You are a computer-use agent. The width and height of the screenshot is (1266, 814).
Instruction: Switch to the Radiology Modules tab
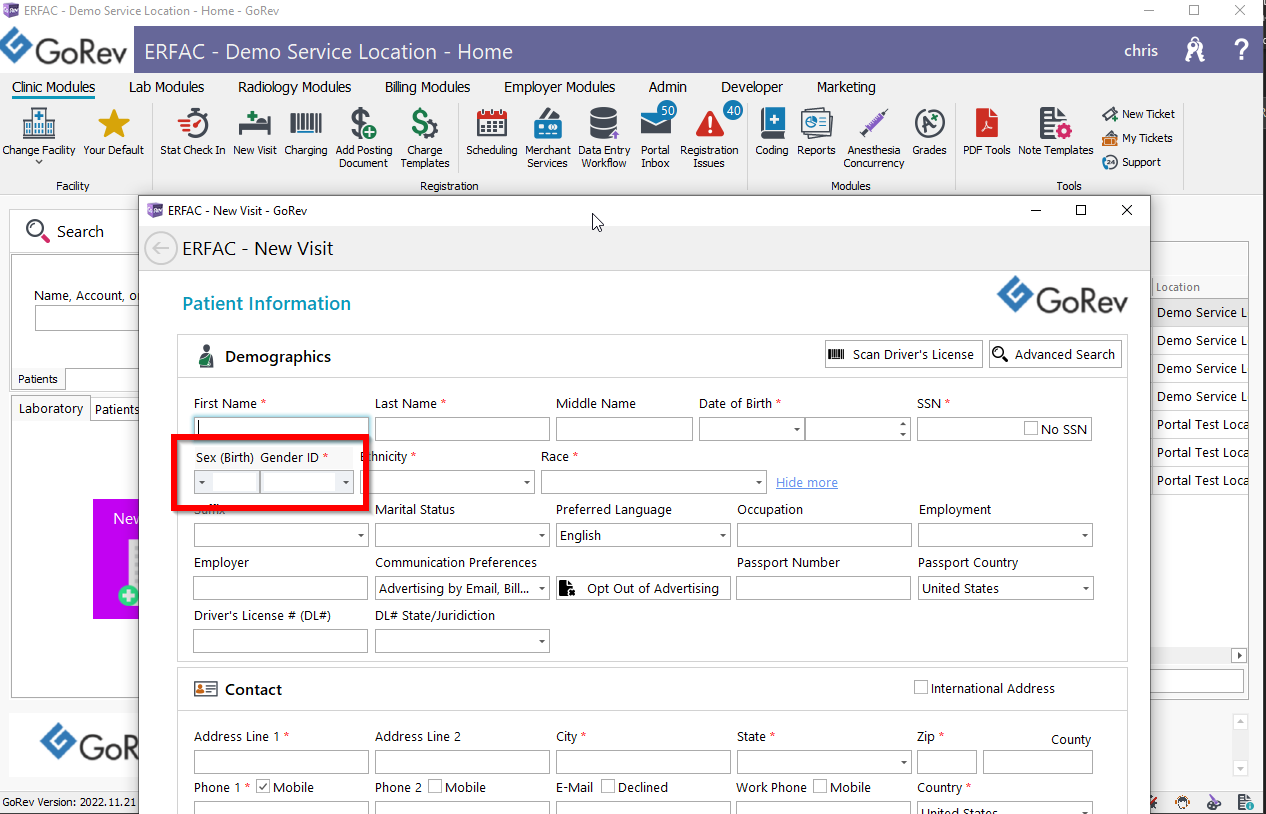click(295, 87)
